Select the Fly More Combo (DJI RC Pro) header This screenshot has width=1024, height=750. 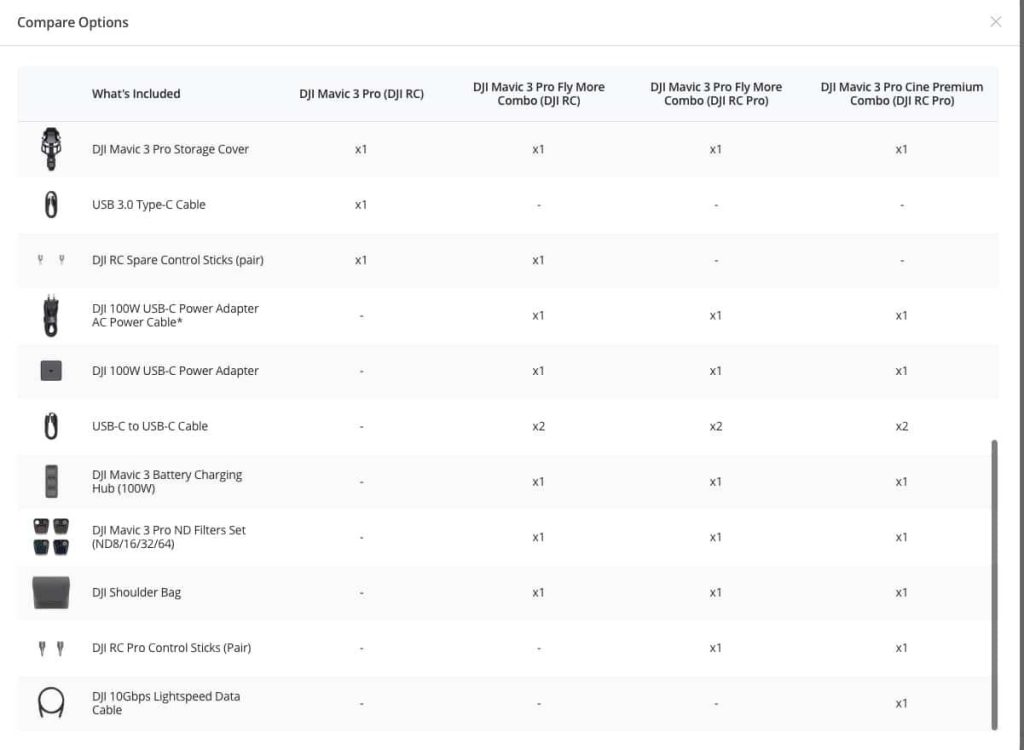pos(716,94)
